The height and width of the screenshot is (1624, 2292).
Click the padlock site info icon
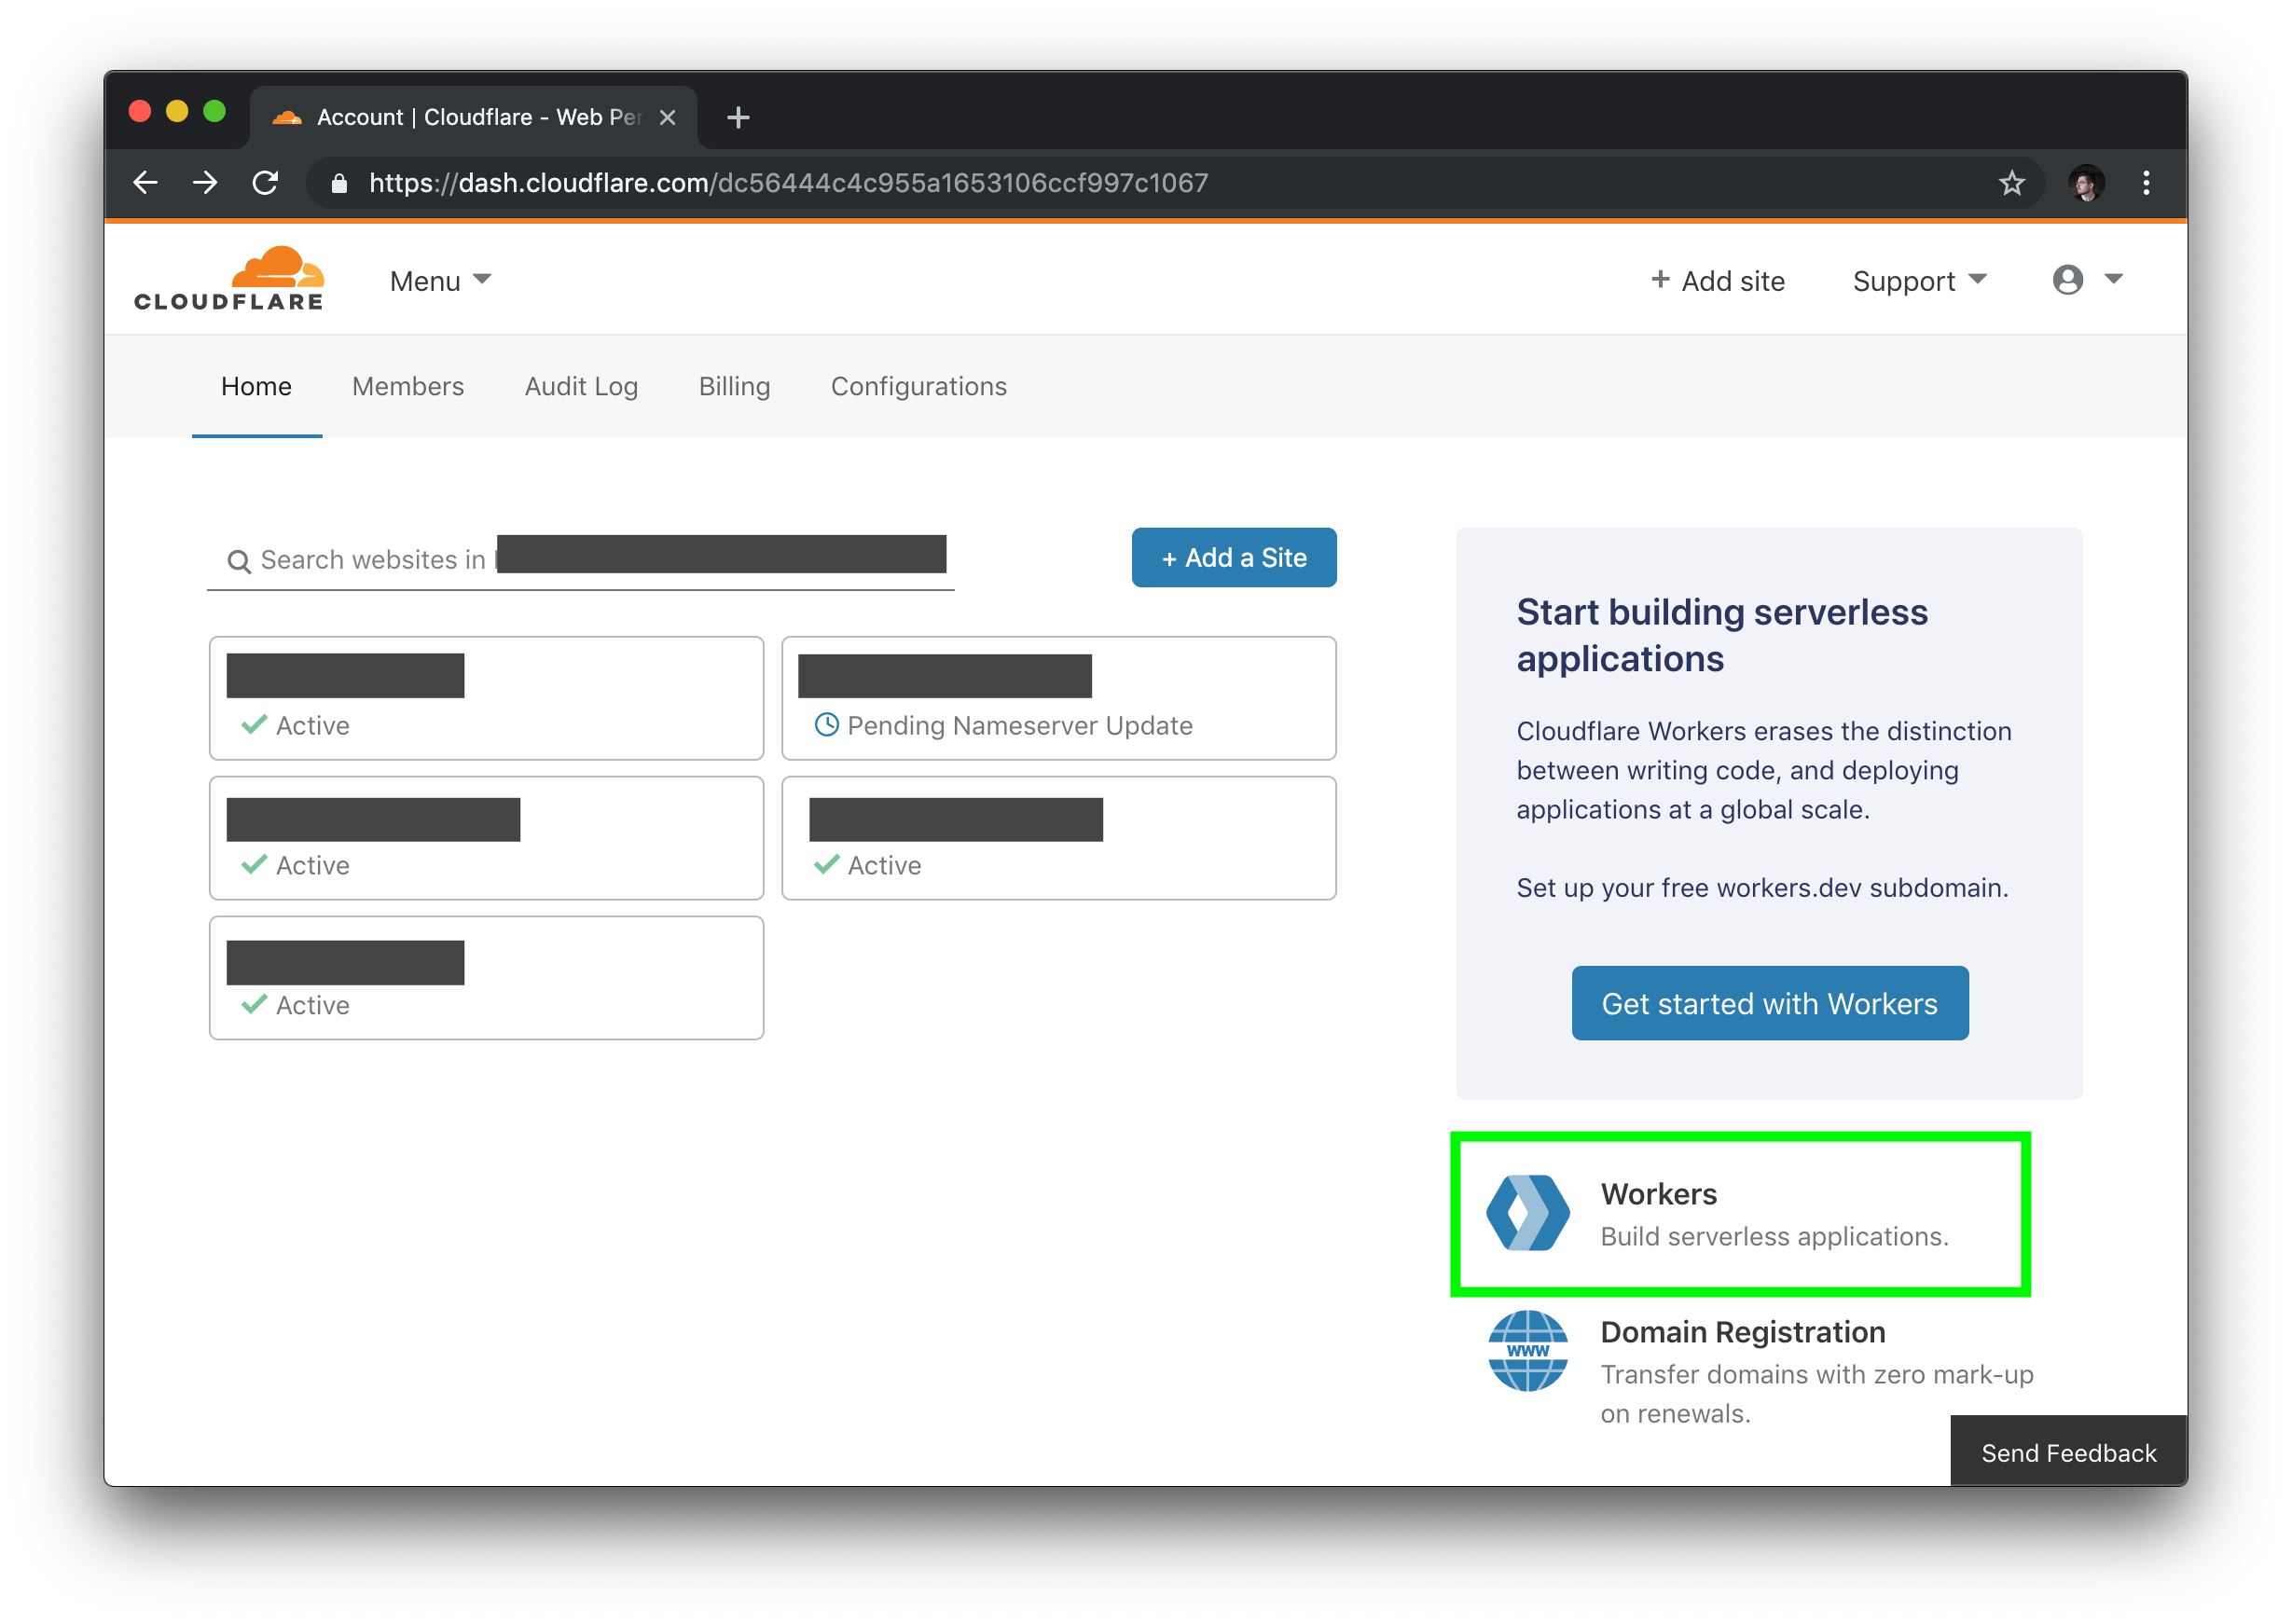(339, 183)
